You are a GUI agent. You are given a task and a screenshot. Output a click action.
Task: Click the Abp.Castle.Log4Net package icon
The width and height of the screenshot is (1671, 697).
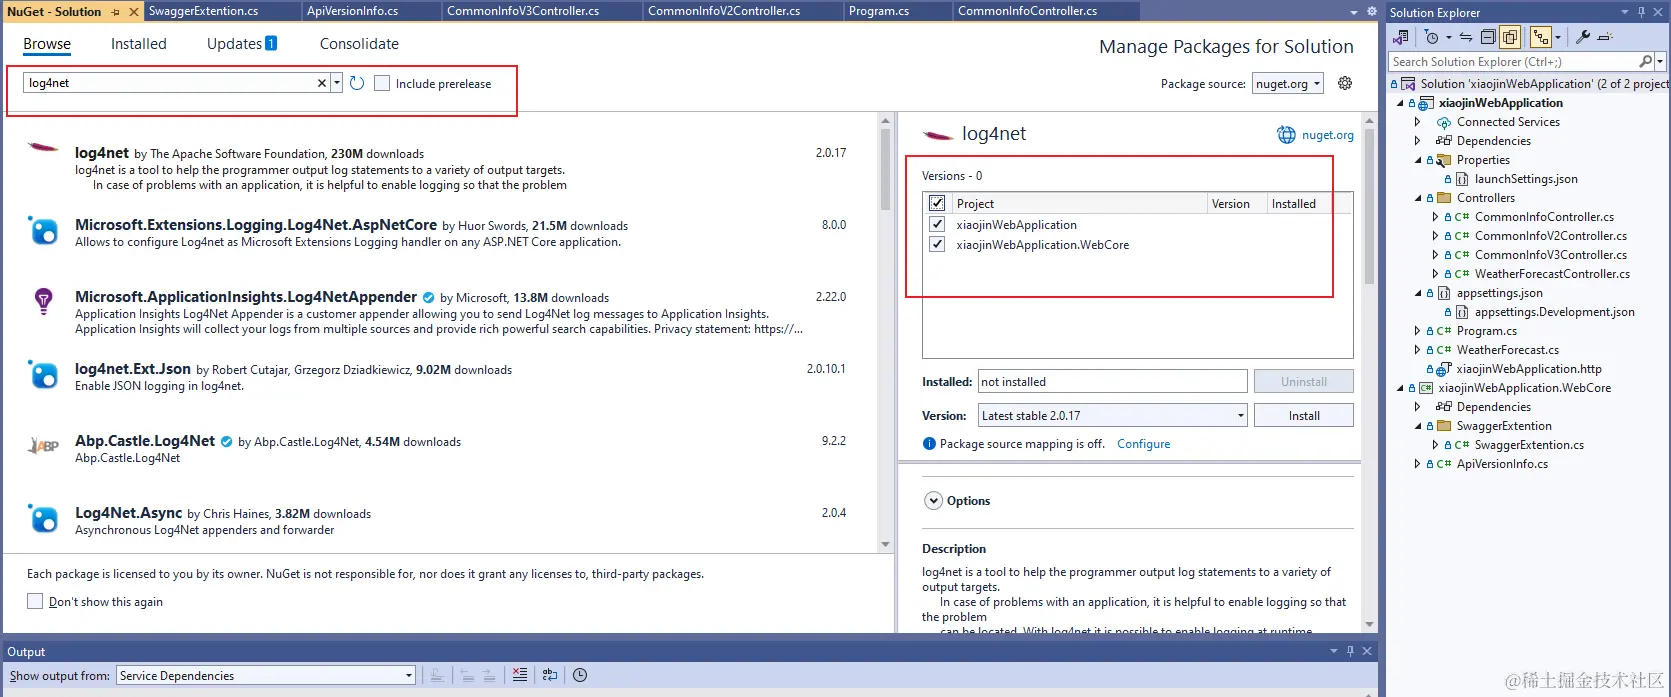point(43,445)
